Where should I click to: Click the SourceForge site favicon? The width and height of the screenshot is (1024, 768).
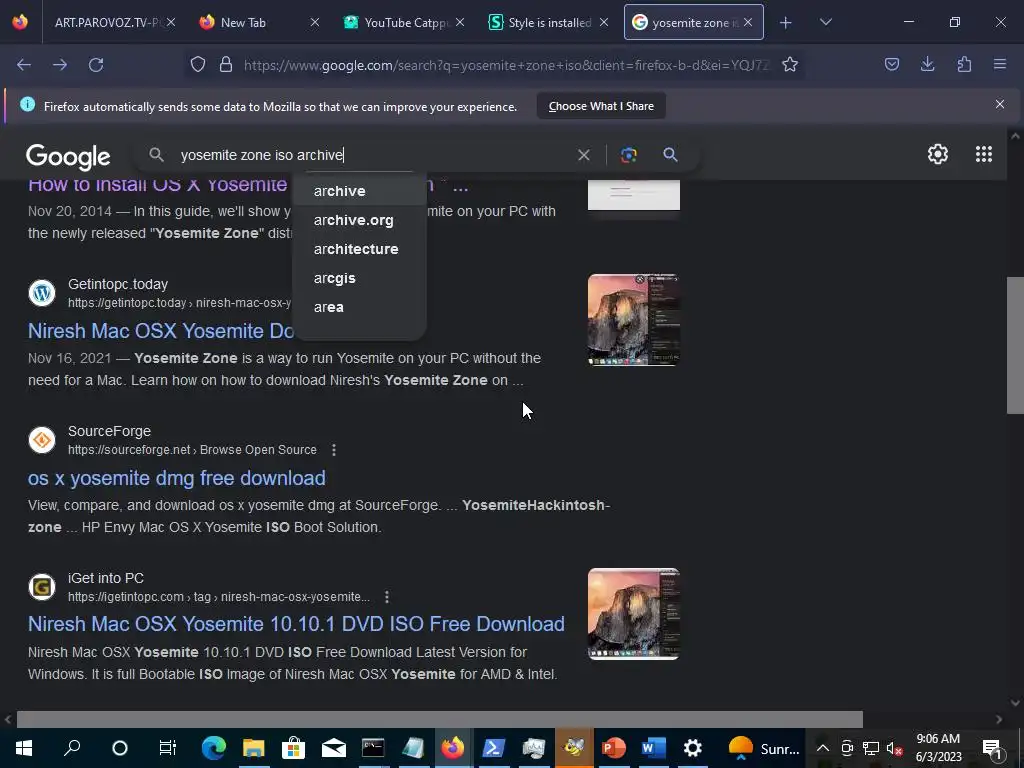42,440
